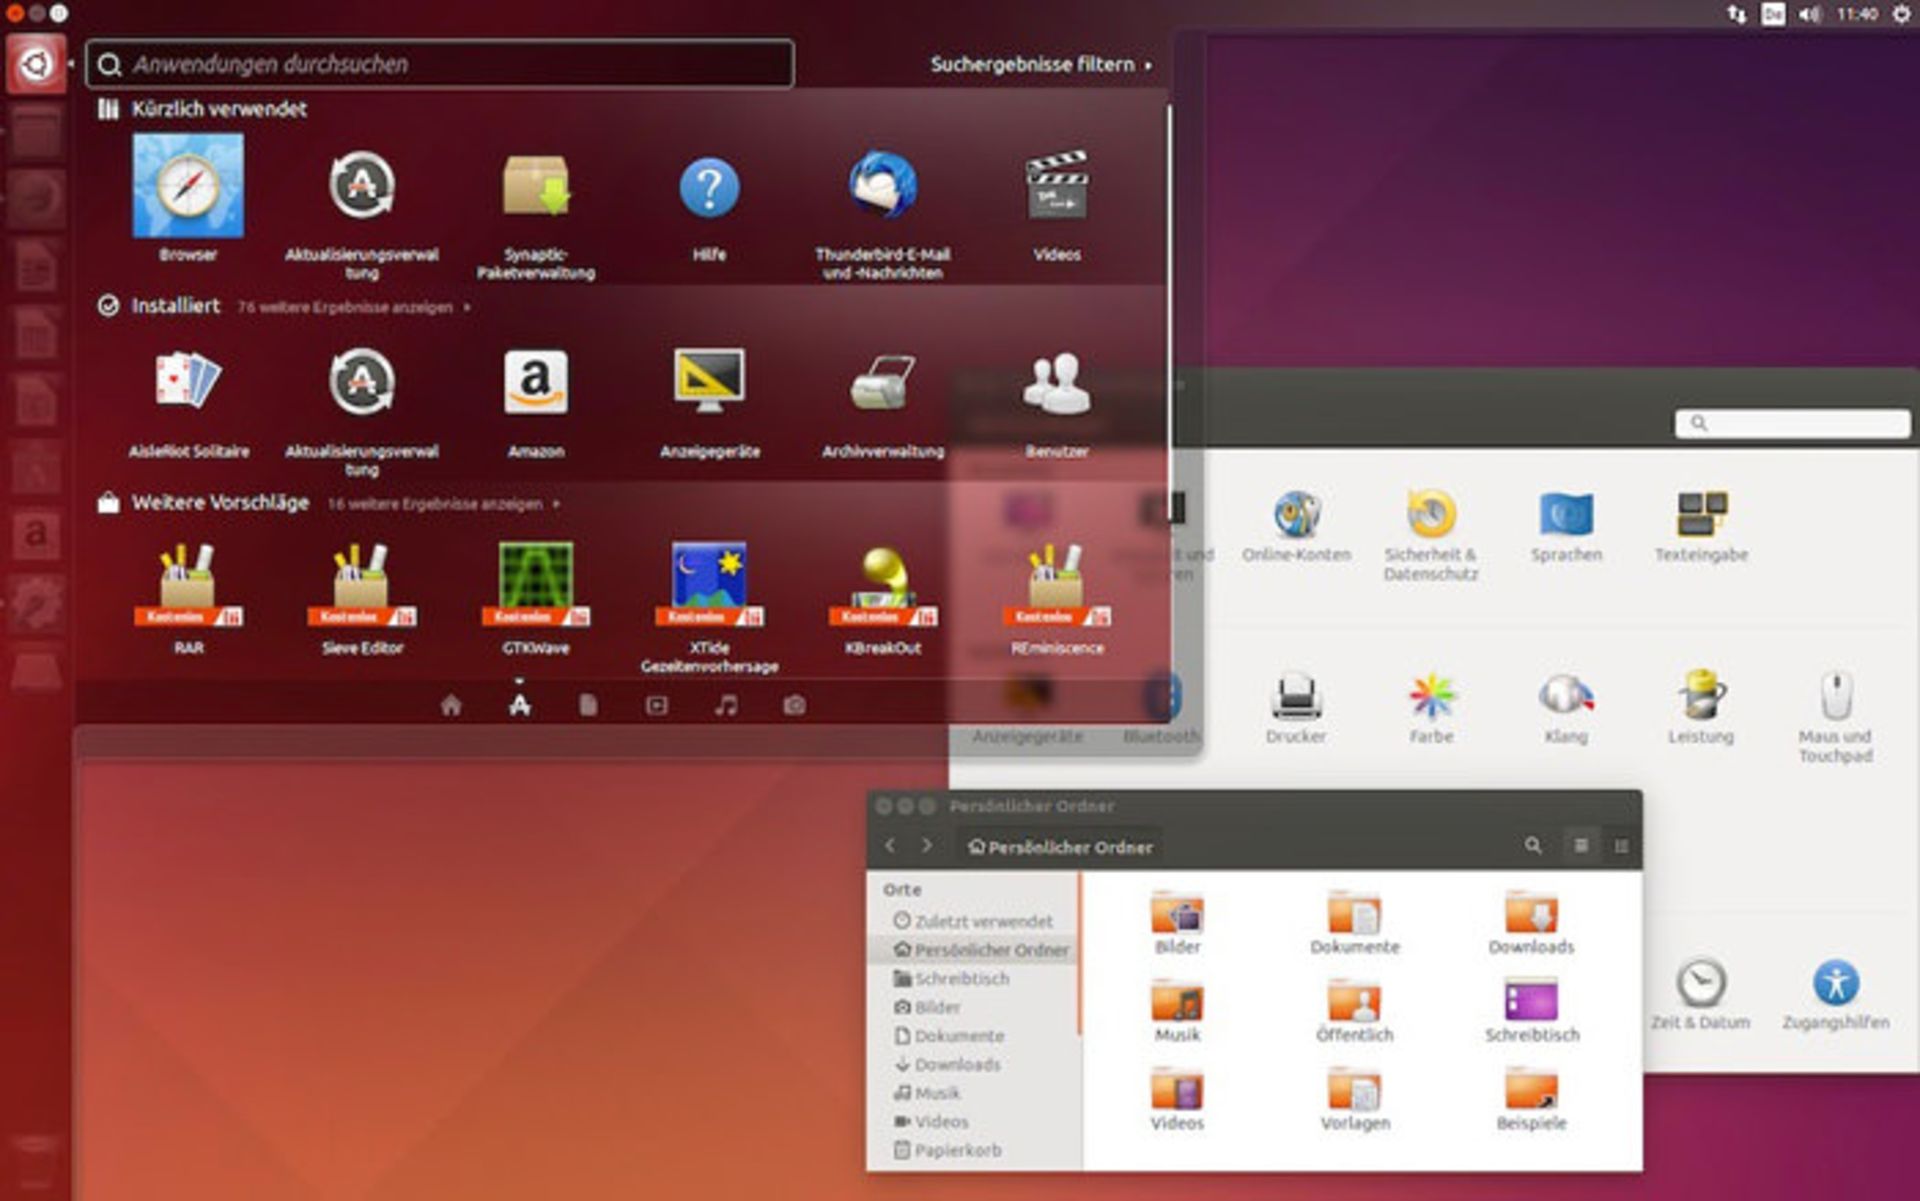Viewport: 1920px width, 1201px height.
Task: Open the Bilder folder
Action: click(x=1178, y=922)
